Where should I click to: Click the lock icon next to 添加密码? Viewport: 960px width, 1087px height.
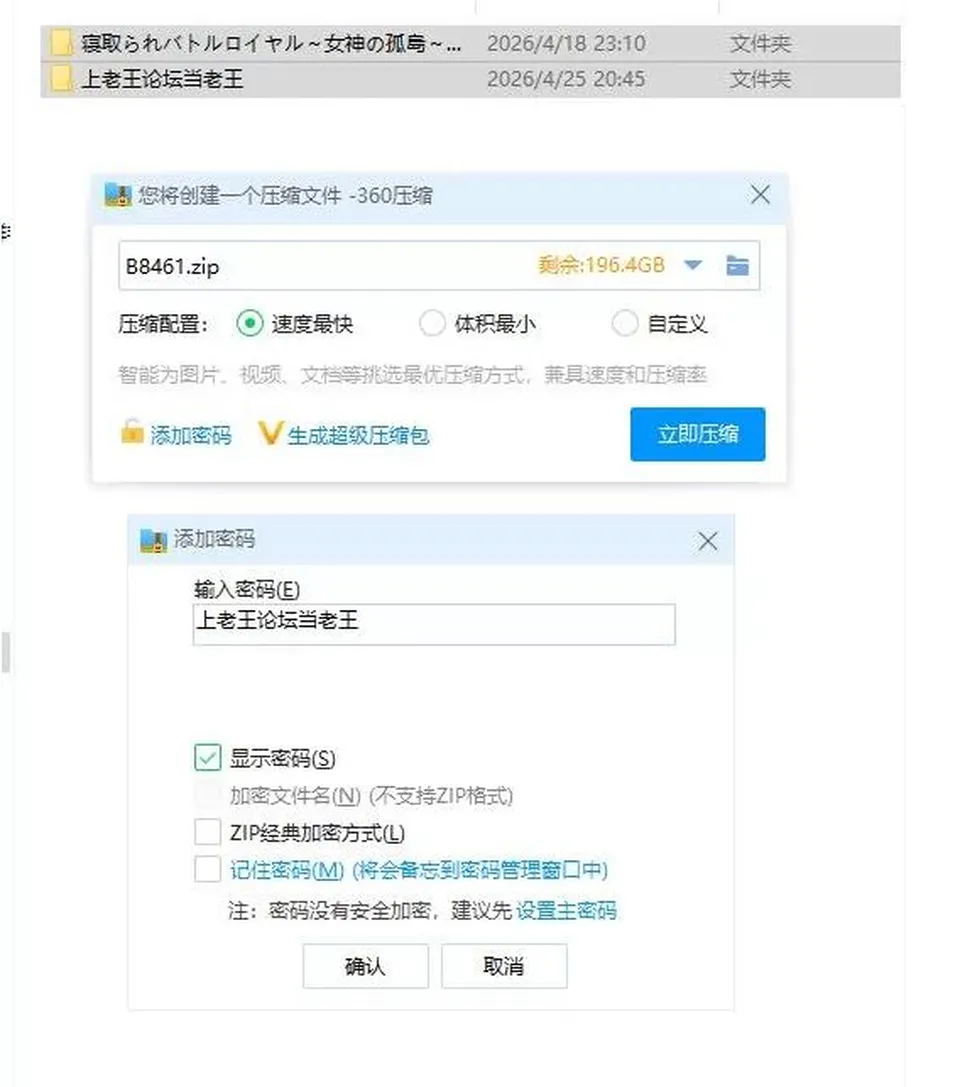click(132, 432)
